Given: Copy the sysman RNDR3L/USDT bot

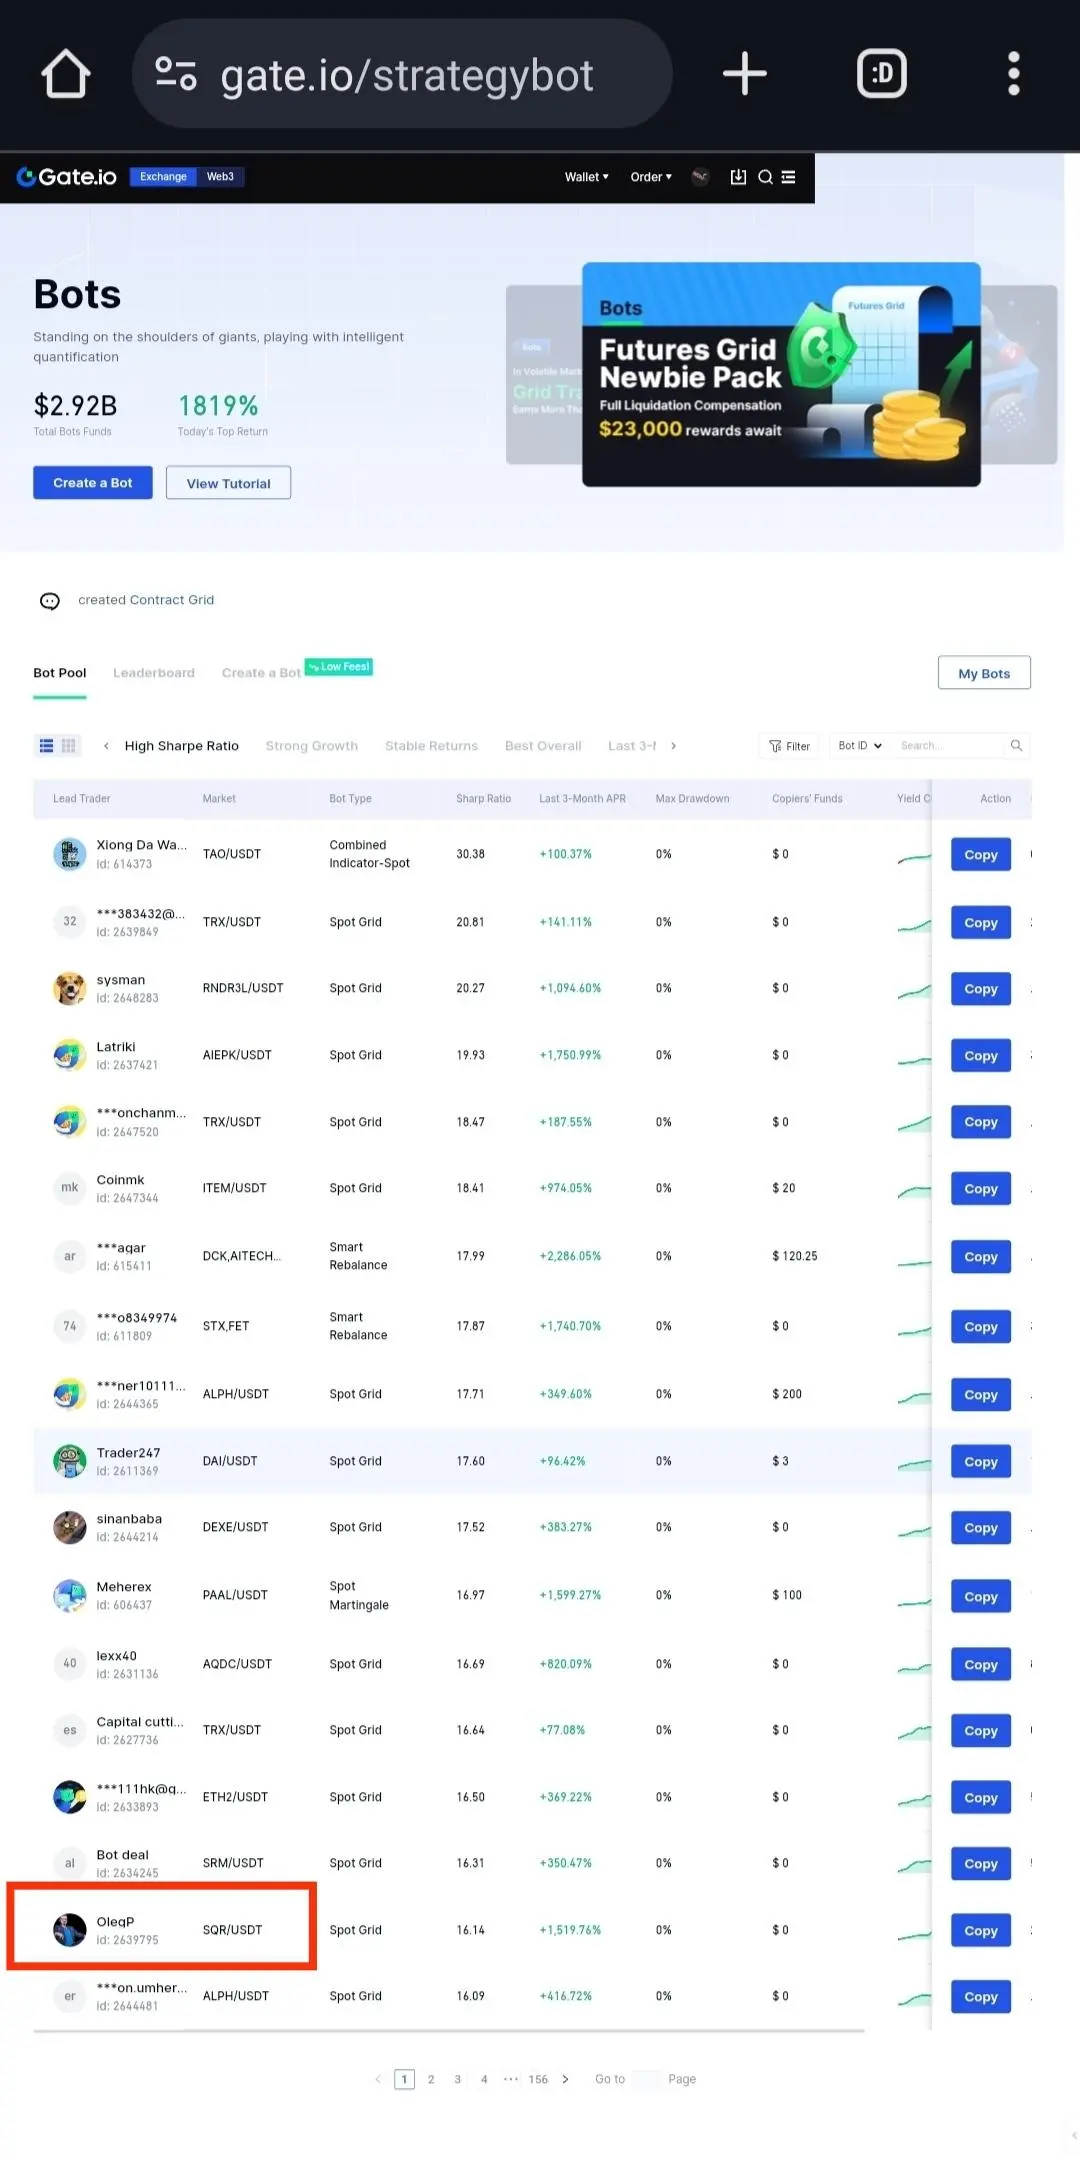Looking at the screenshot, I should [x=981, y=989].
